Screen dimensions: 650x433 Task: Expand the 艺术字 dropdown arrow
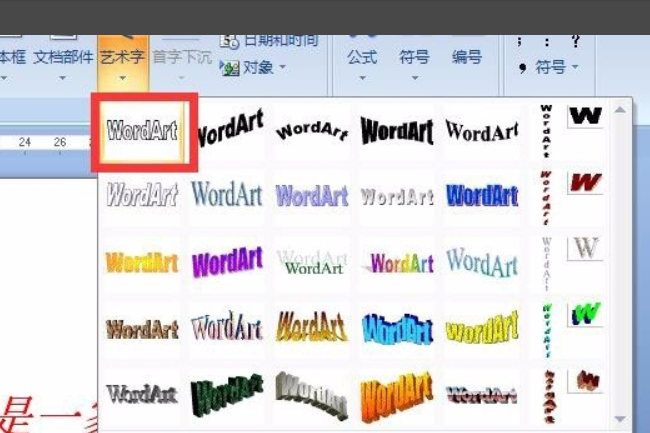click(122, 77)
